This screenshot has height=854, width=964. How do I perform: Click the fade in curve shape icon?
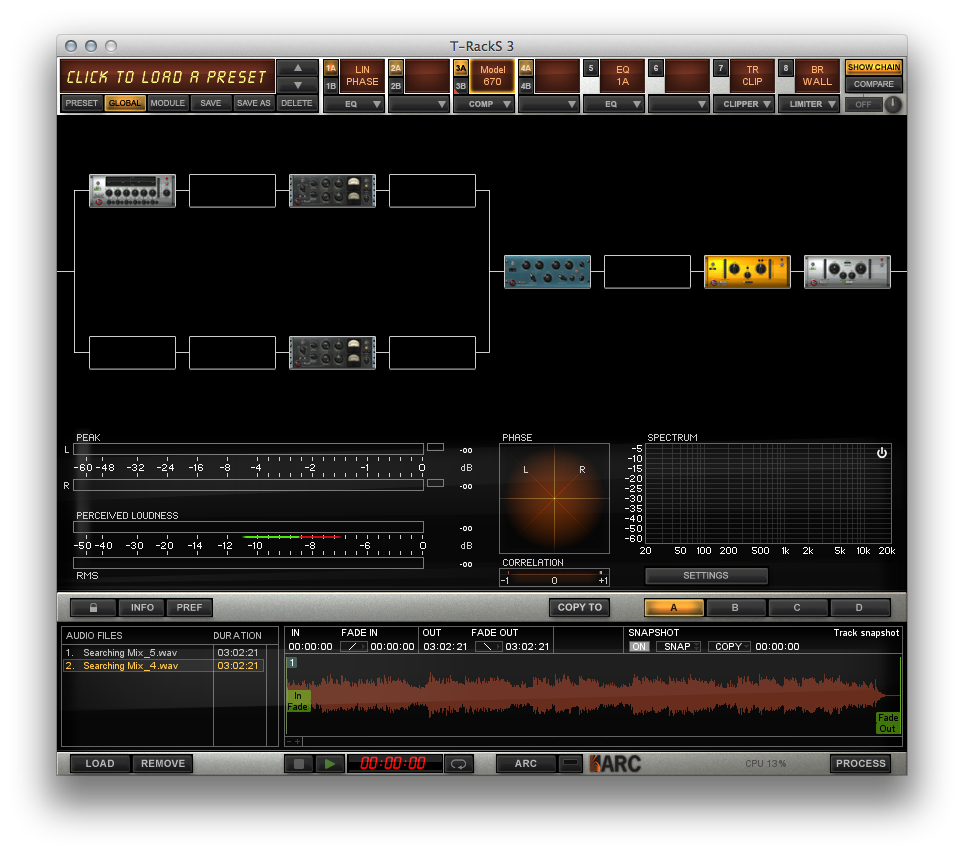(x=354, y=647)
